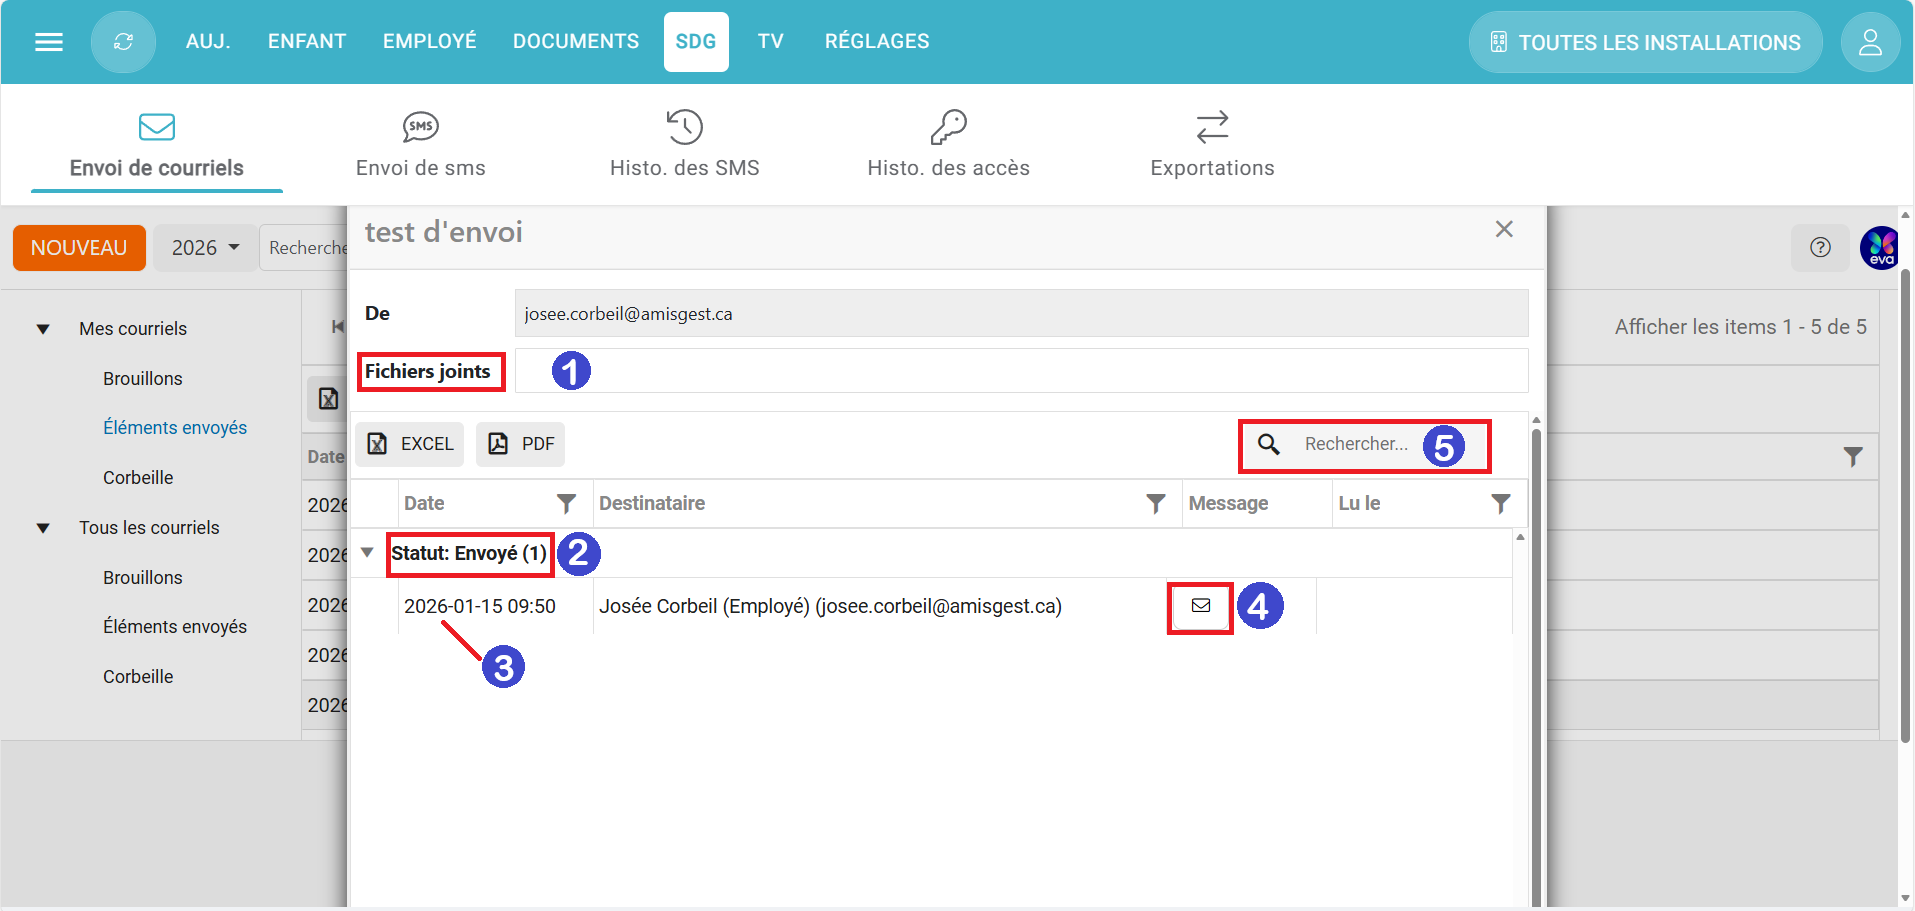
Task: Open the 2026 year dropdown
Action: pos(205,248)
